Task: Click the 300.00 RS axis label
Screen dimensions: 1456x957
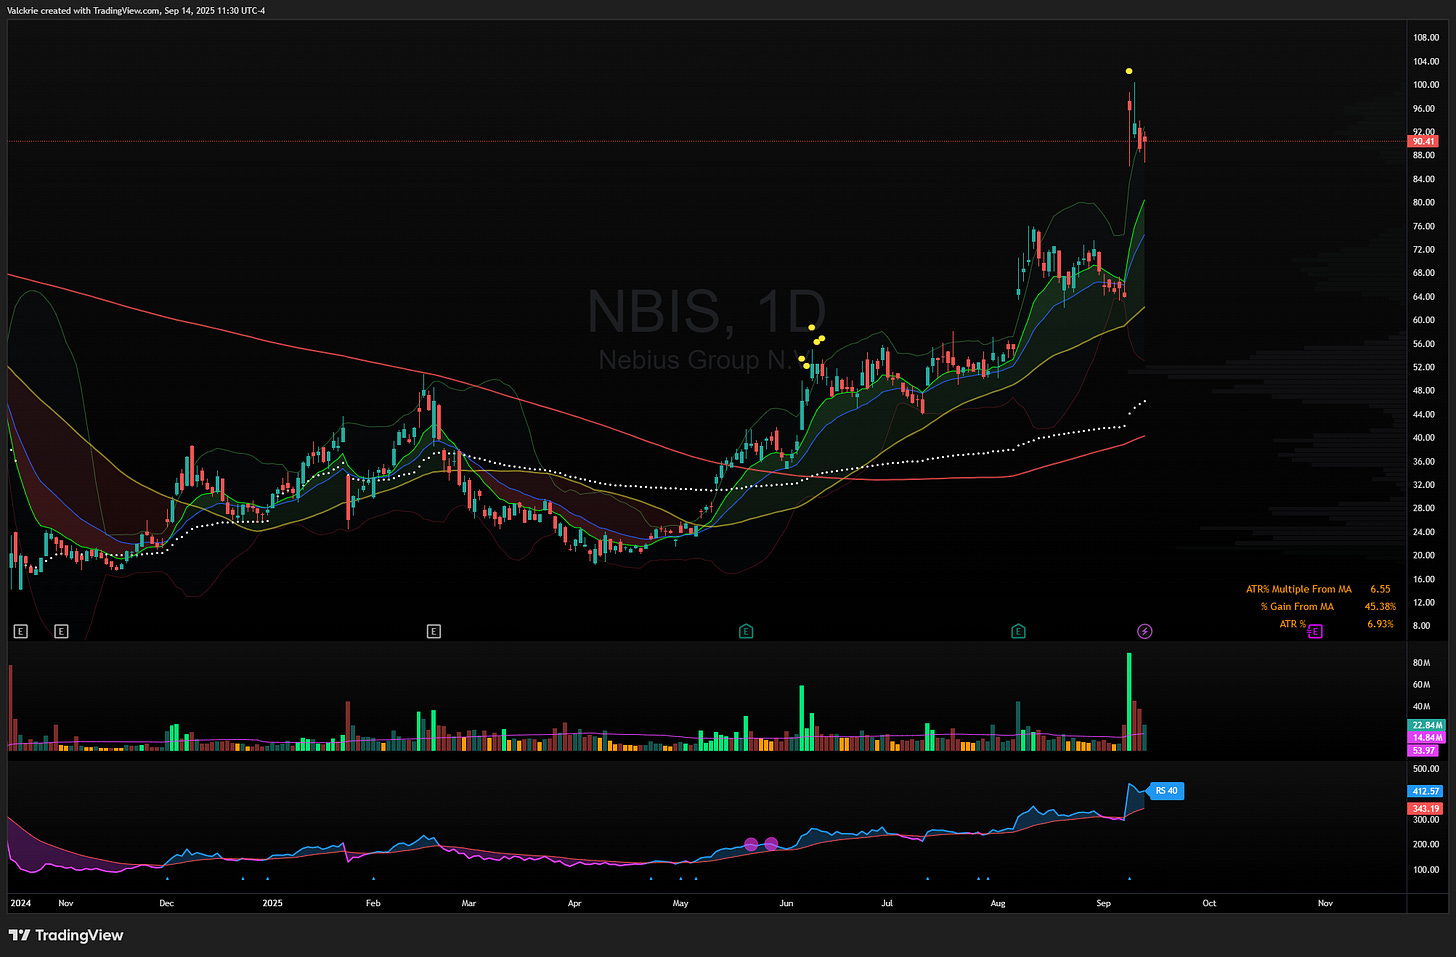Action: point(1426,819)
